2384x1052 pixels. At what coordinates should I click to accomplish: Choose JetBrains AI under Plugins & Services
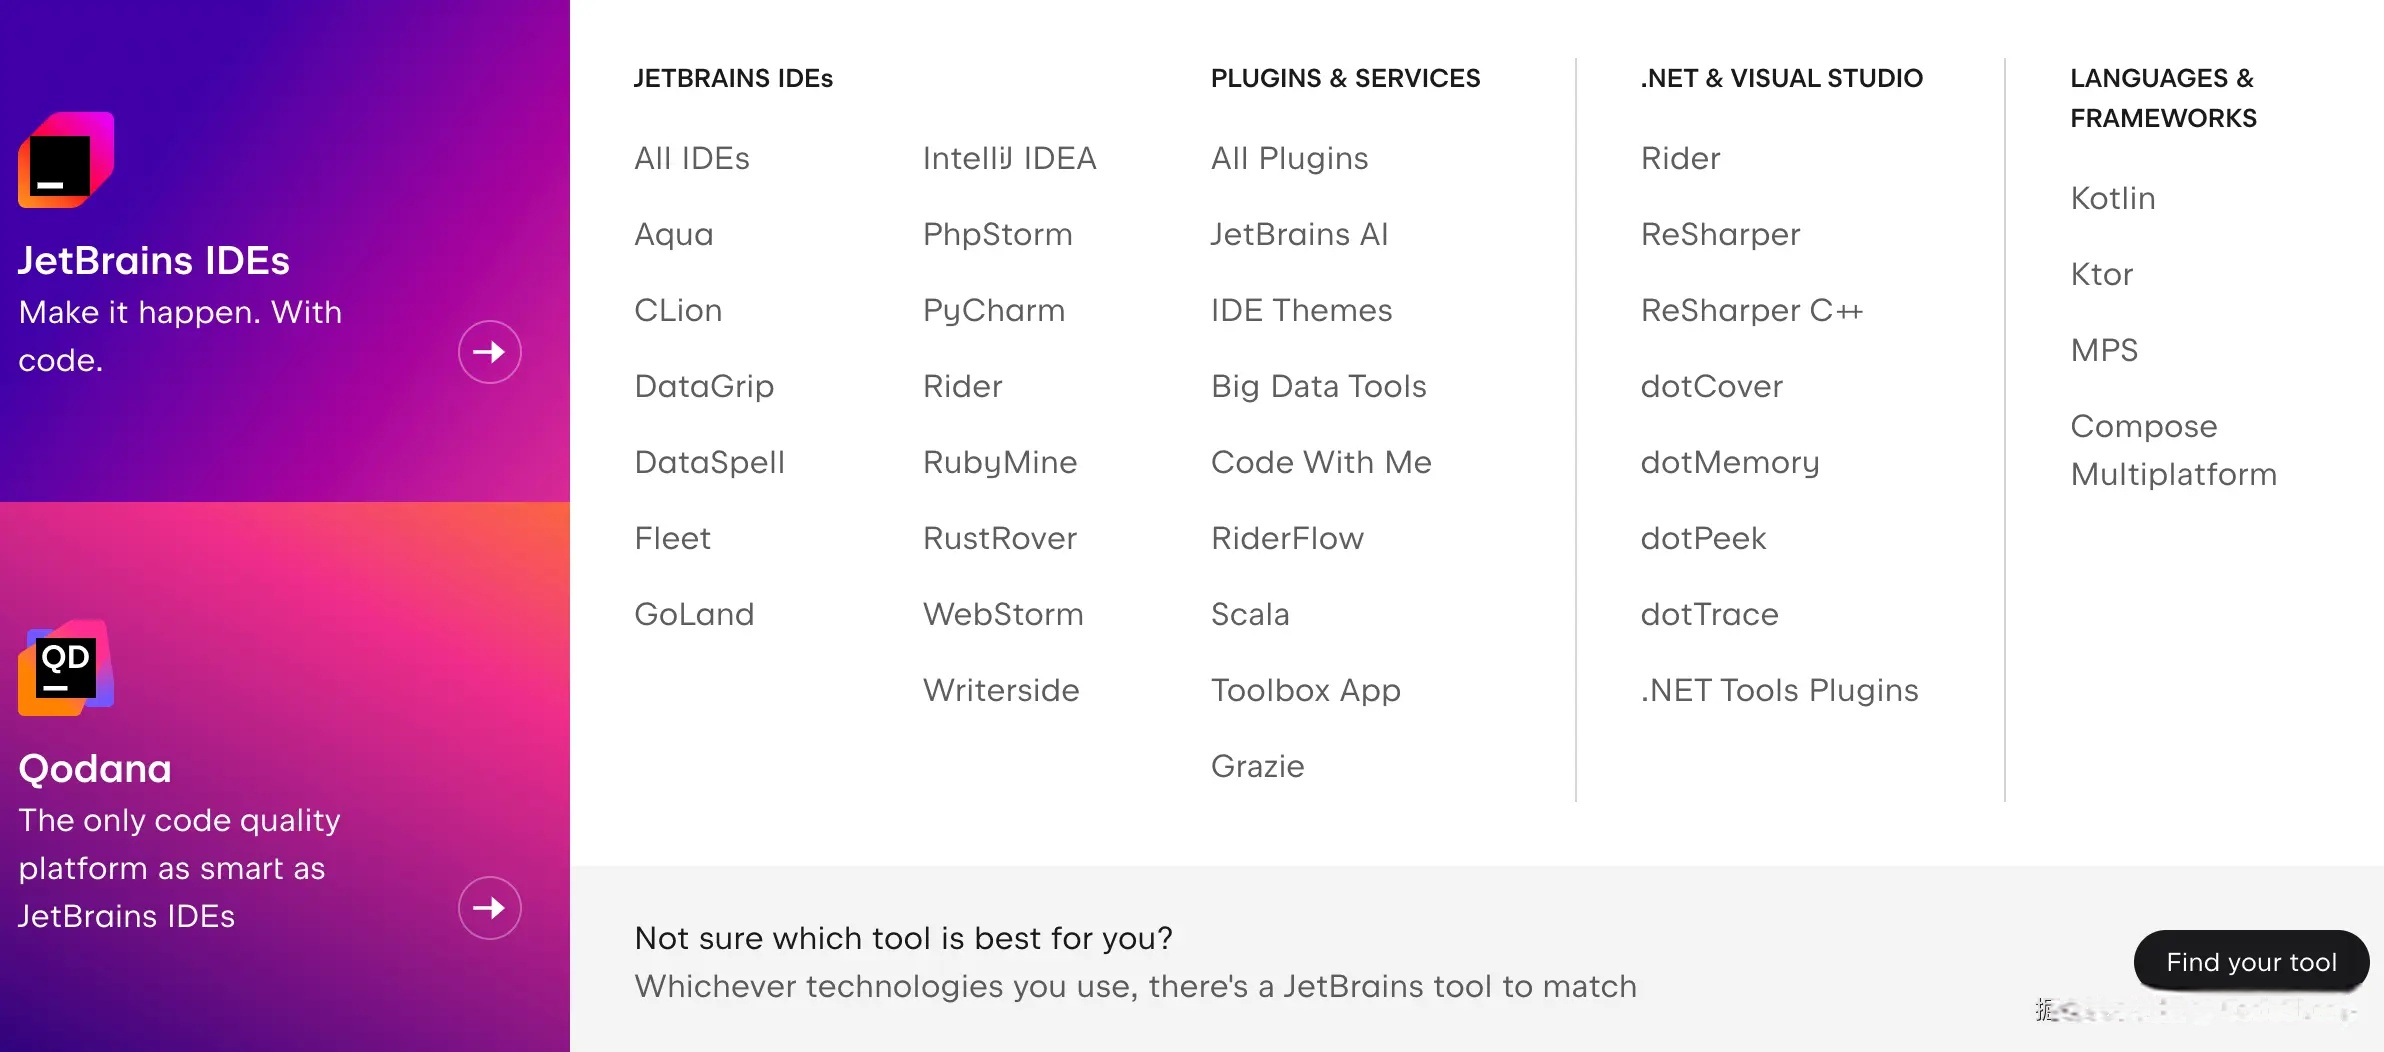[x=1299, y=234]
